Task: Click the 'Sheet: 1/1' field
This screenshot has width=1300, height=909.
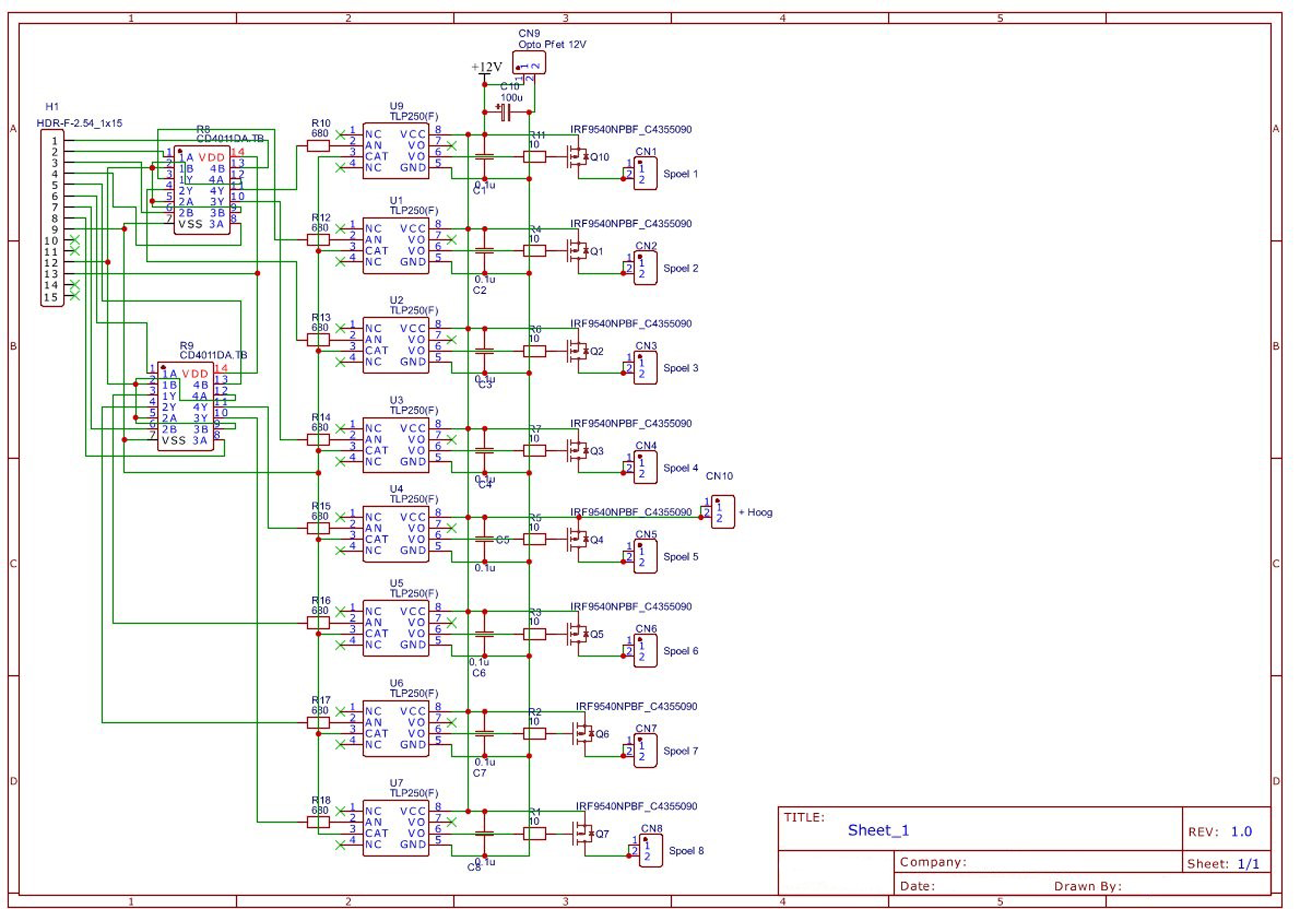Action: pyautogui.click(x=1222, y=863)
